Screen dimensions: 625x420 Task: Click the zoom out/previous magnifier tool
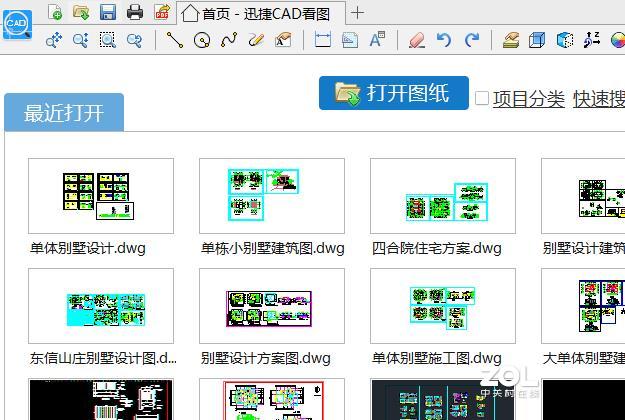coord(135,40)
